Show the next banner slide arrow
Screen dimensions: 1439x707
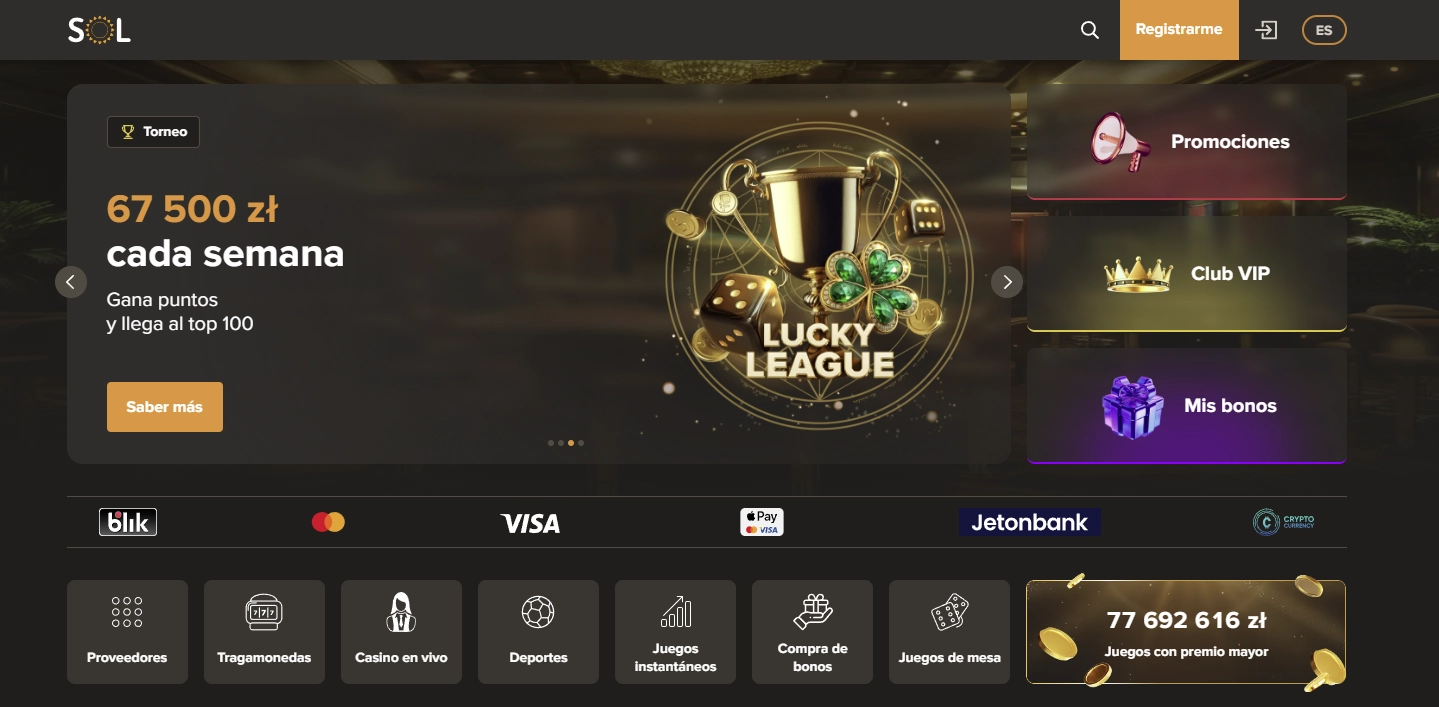point(1007,282)
